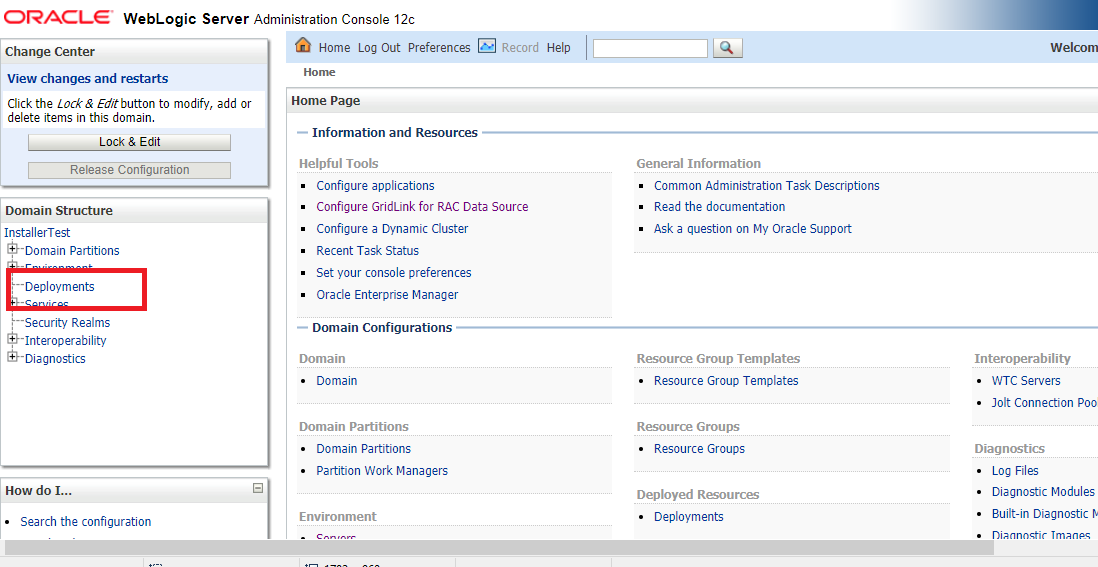Viewport: 1098px width, 567px height.
Task: Expand the Interoperability tree node
Action: coord(12,339)
